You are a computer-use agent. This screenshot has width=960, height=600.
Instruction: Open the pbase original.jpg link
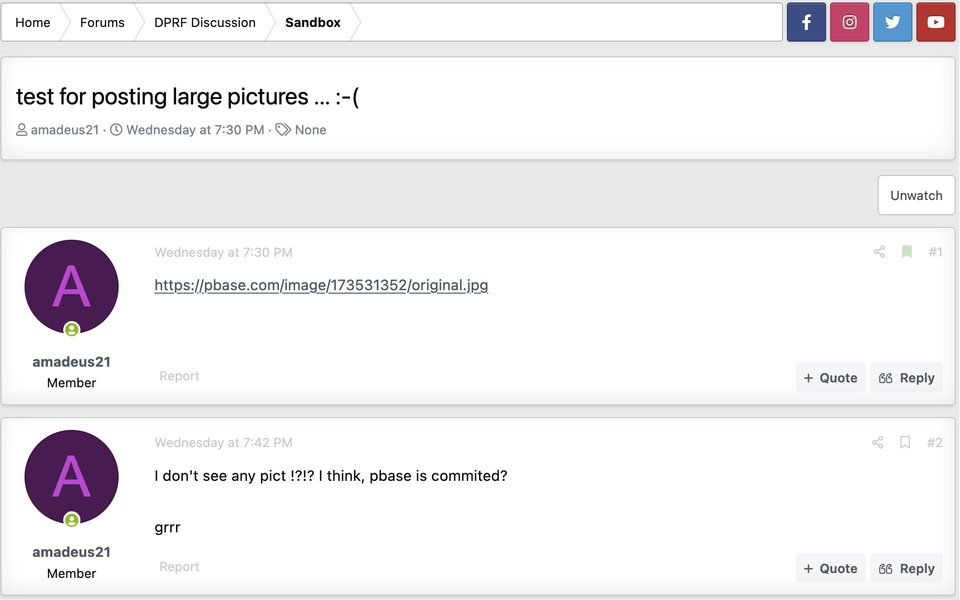pyautogui.click(x=321, y=285)
